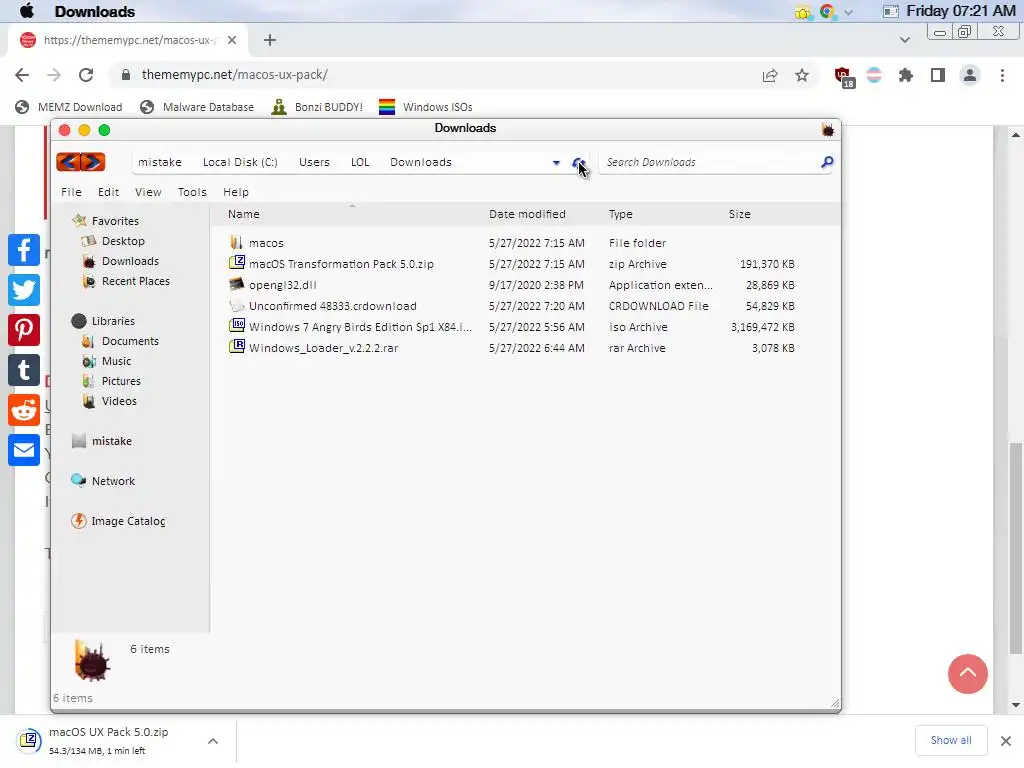Expand the tray chevron in top bar
Image resolution: width=1024 pixels, height=768 pixels.
[848, 12]
